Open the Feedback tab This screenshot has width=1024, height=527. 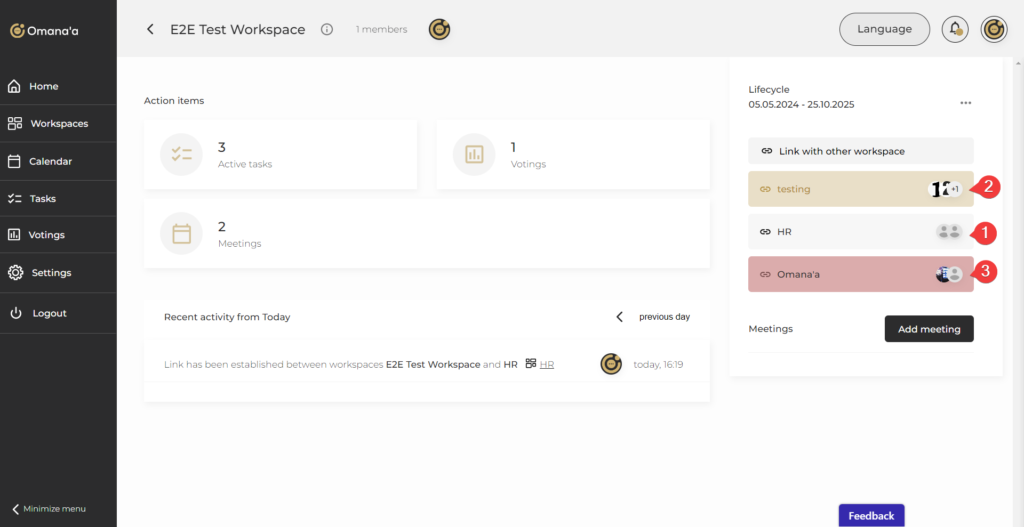tap(871, 516)
